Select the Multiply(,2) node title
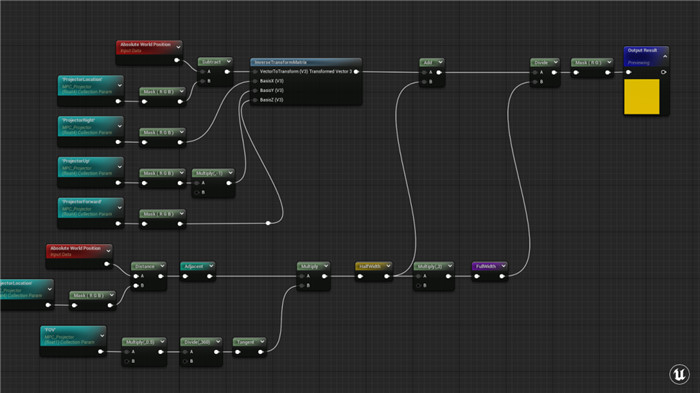Image resolution: width=700 pixels, height=393 pixels. [429, 267]
